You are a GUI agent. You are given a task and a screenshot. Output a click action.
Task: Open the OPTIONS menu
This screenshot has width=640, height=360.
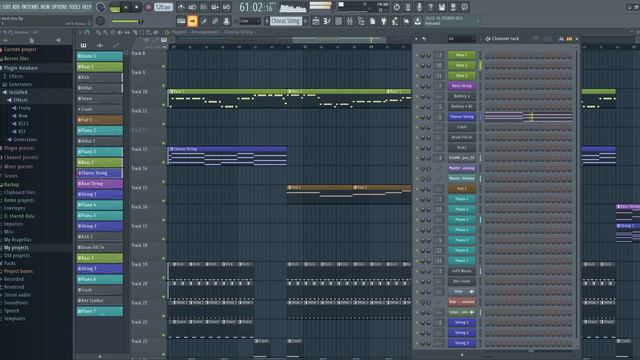coord(60,7)
